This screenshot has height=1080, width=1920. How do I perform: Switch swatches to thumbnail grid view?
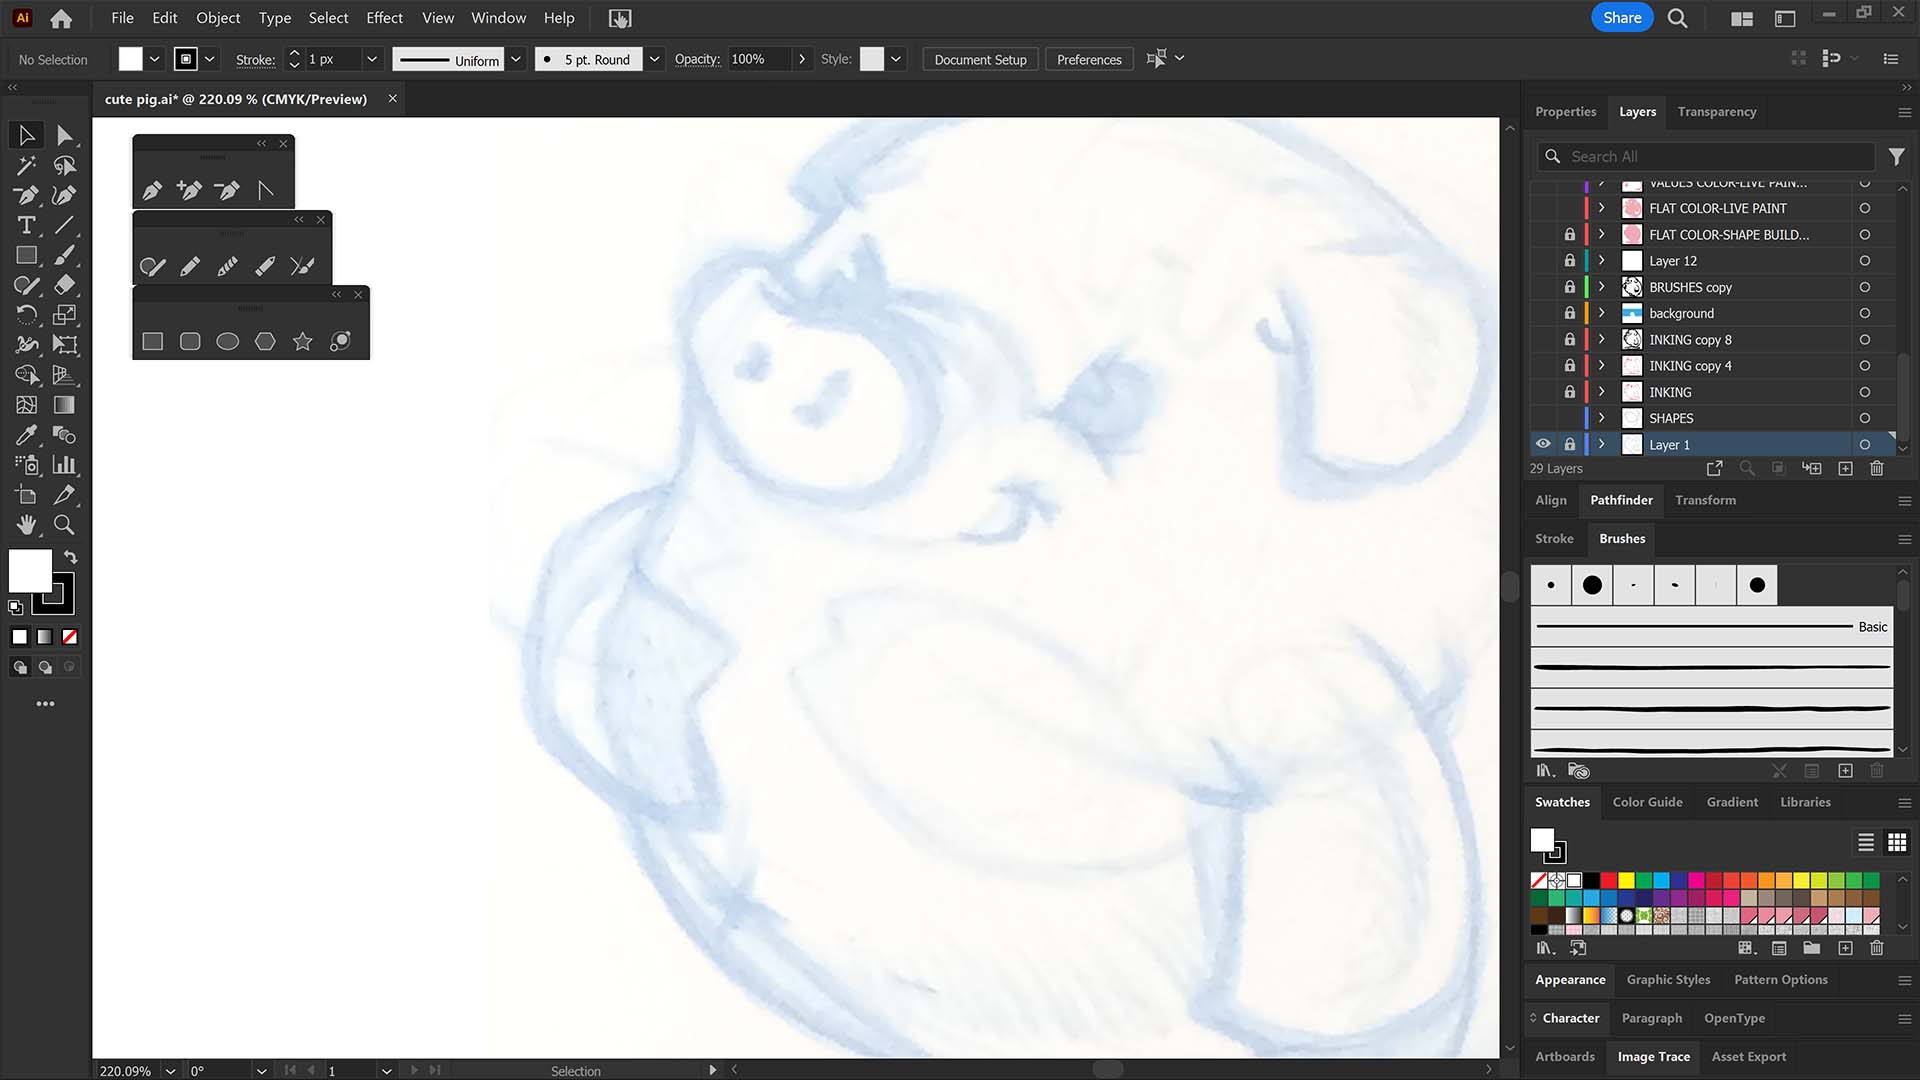click(1897, 842)
